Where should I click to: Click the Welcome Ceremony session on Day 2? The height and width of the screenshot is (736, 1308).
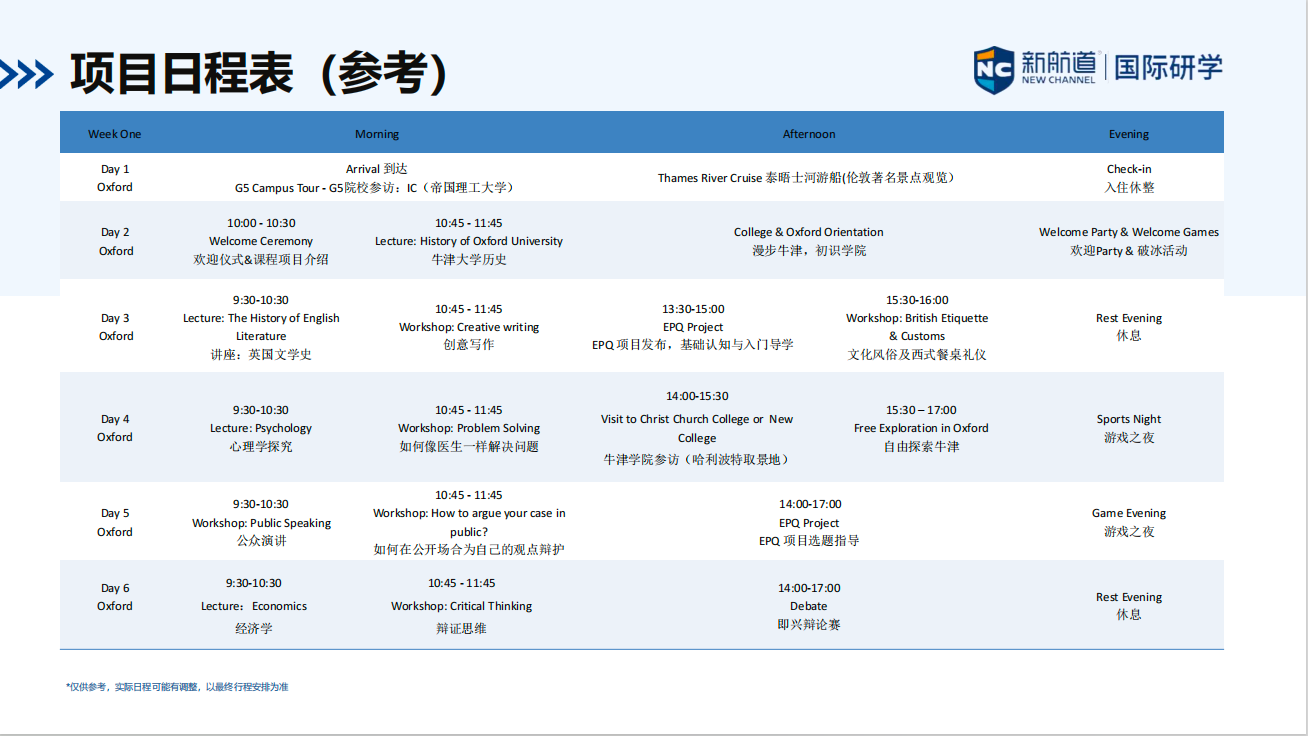tap(261, 241)
